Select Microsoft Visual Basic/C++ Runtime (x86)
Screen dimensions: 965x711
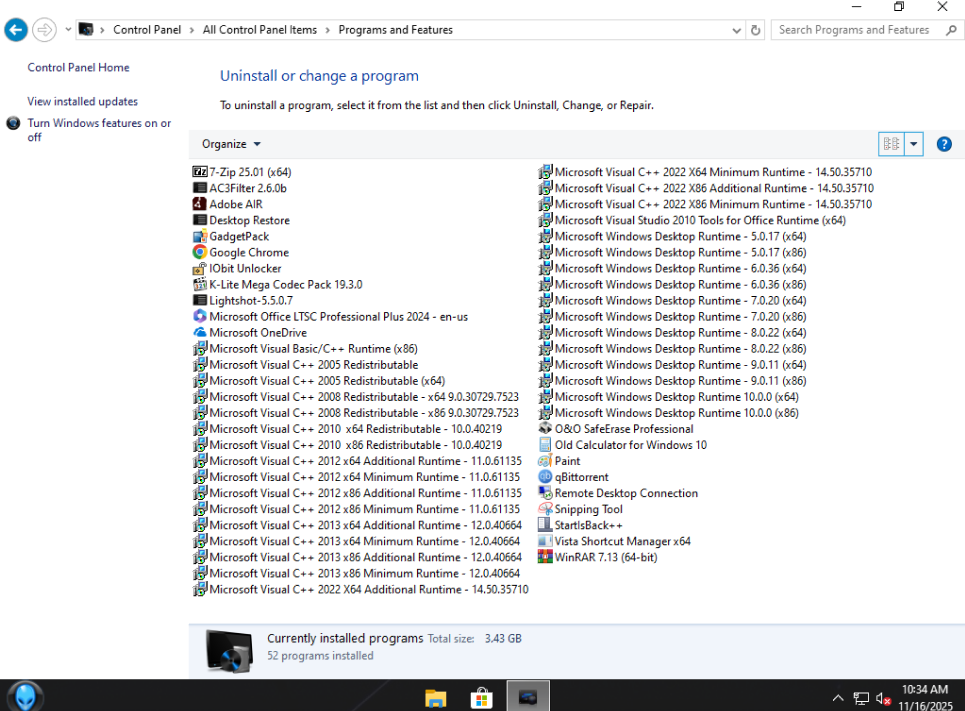pyautogui.click(x=305, y=348)
